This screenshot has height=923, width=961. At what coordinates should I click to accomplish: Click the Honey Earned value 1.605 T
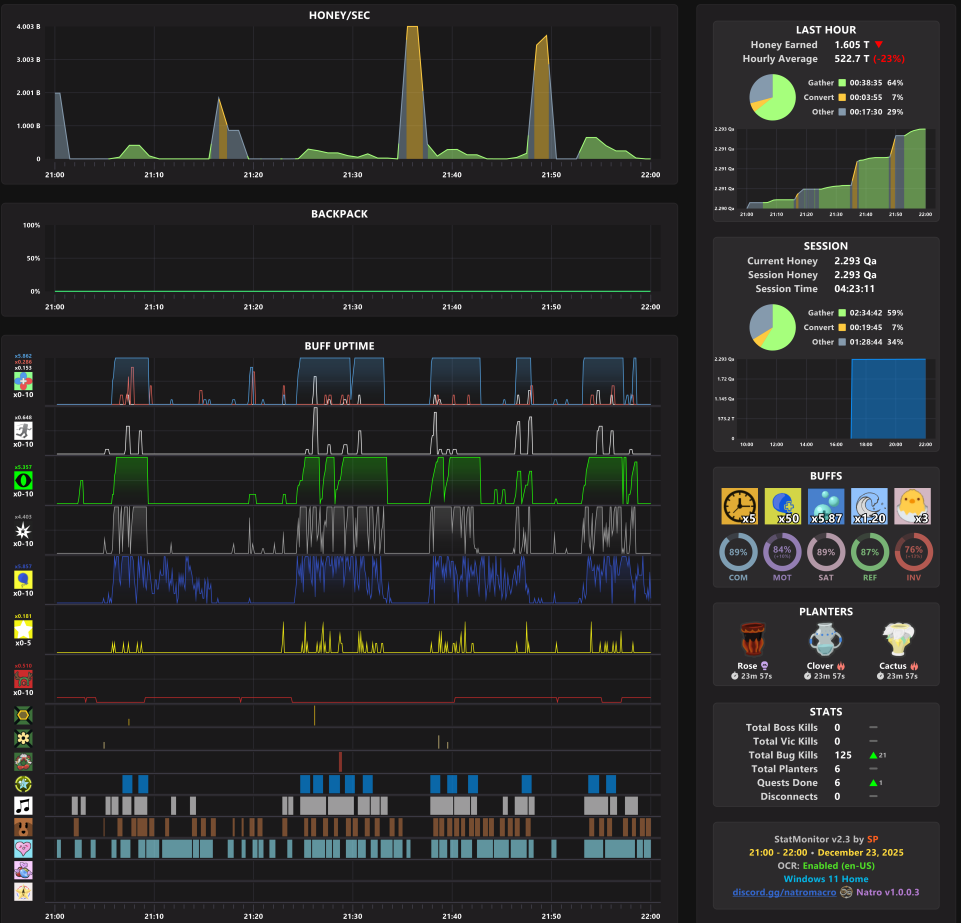pyautogui.click(x=851, y=45)
